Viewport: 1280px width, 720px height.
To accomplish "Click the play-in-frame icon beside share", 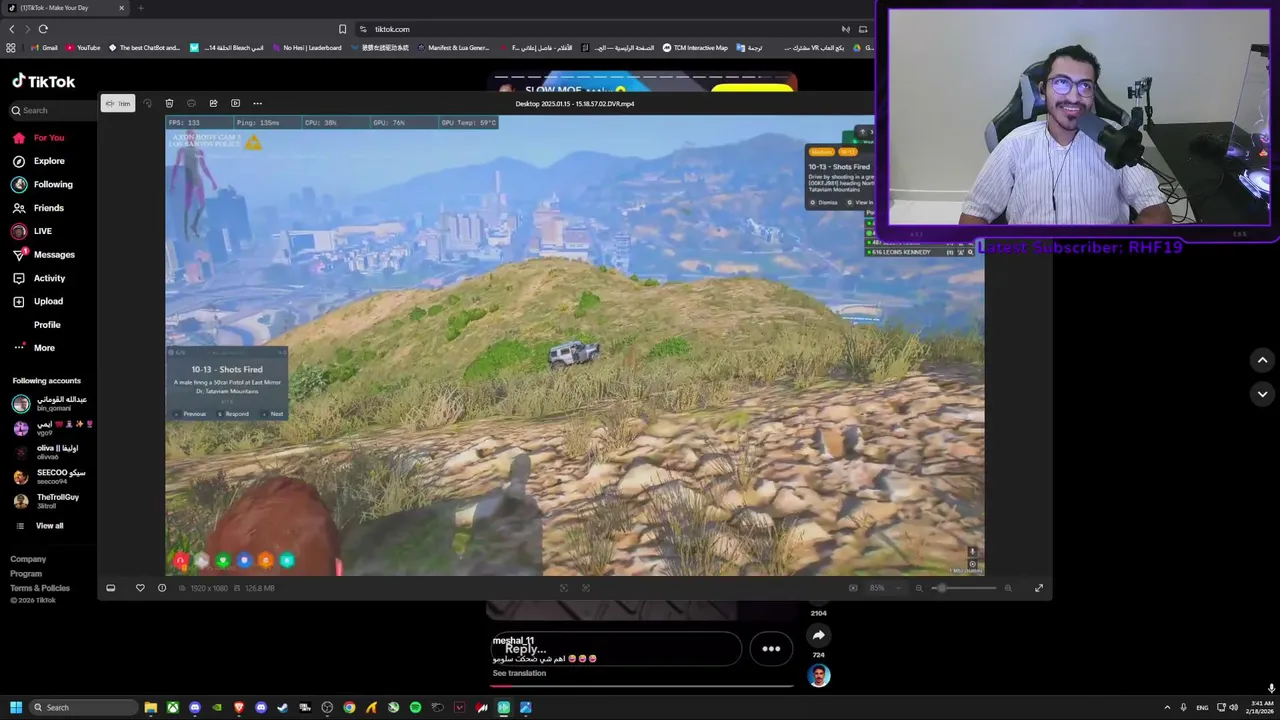I will click(x=236, y=103).
